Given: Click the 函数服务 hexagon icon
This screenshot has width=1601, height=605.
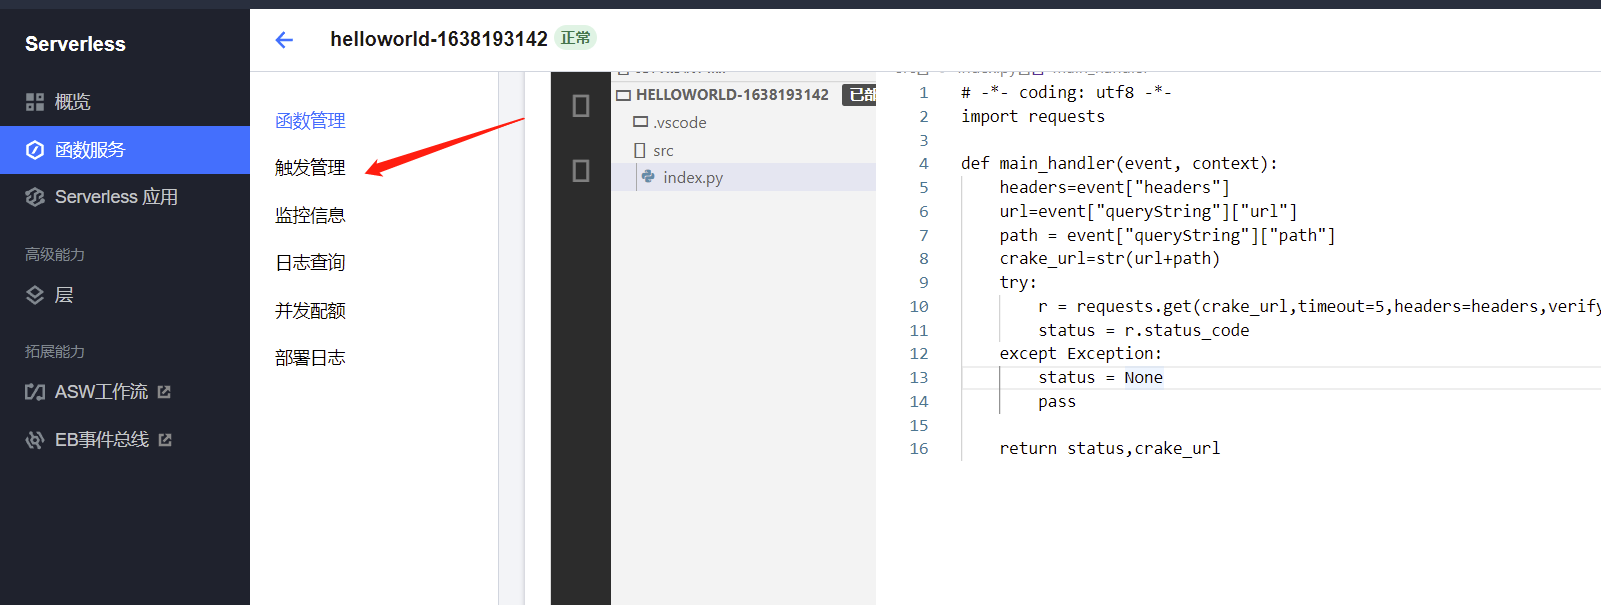Looking at the screenshot, I should (x=35, y=150).
